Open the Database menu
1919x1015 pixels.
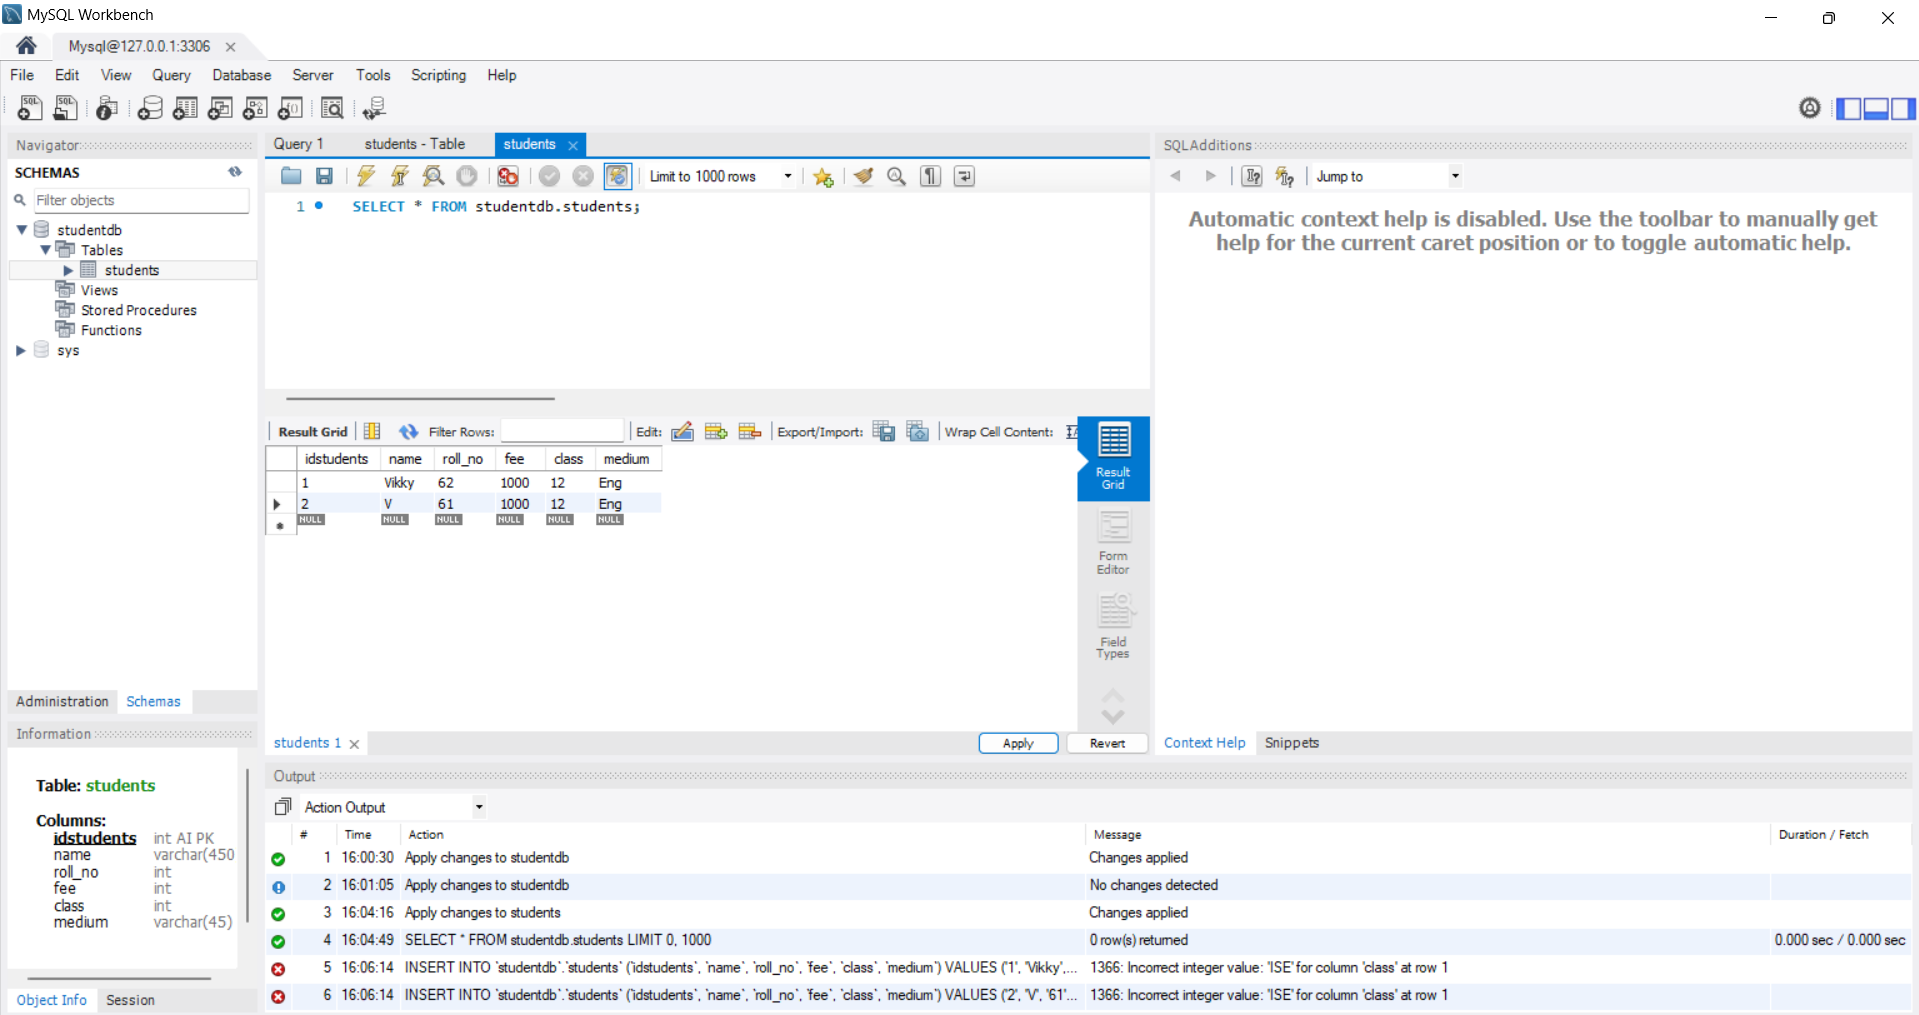[x=241, y=75]
